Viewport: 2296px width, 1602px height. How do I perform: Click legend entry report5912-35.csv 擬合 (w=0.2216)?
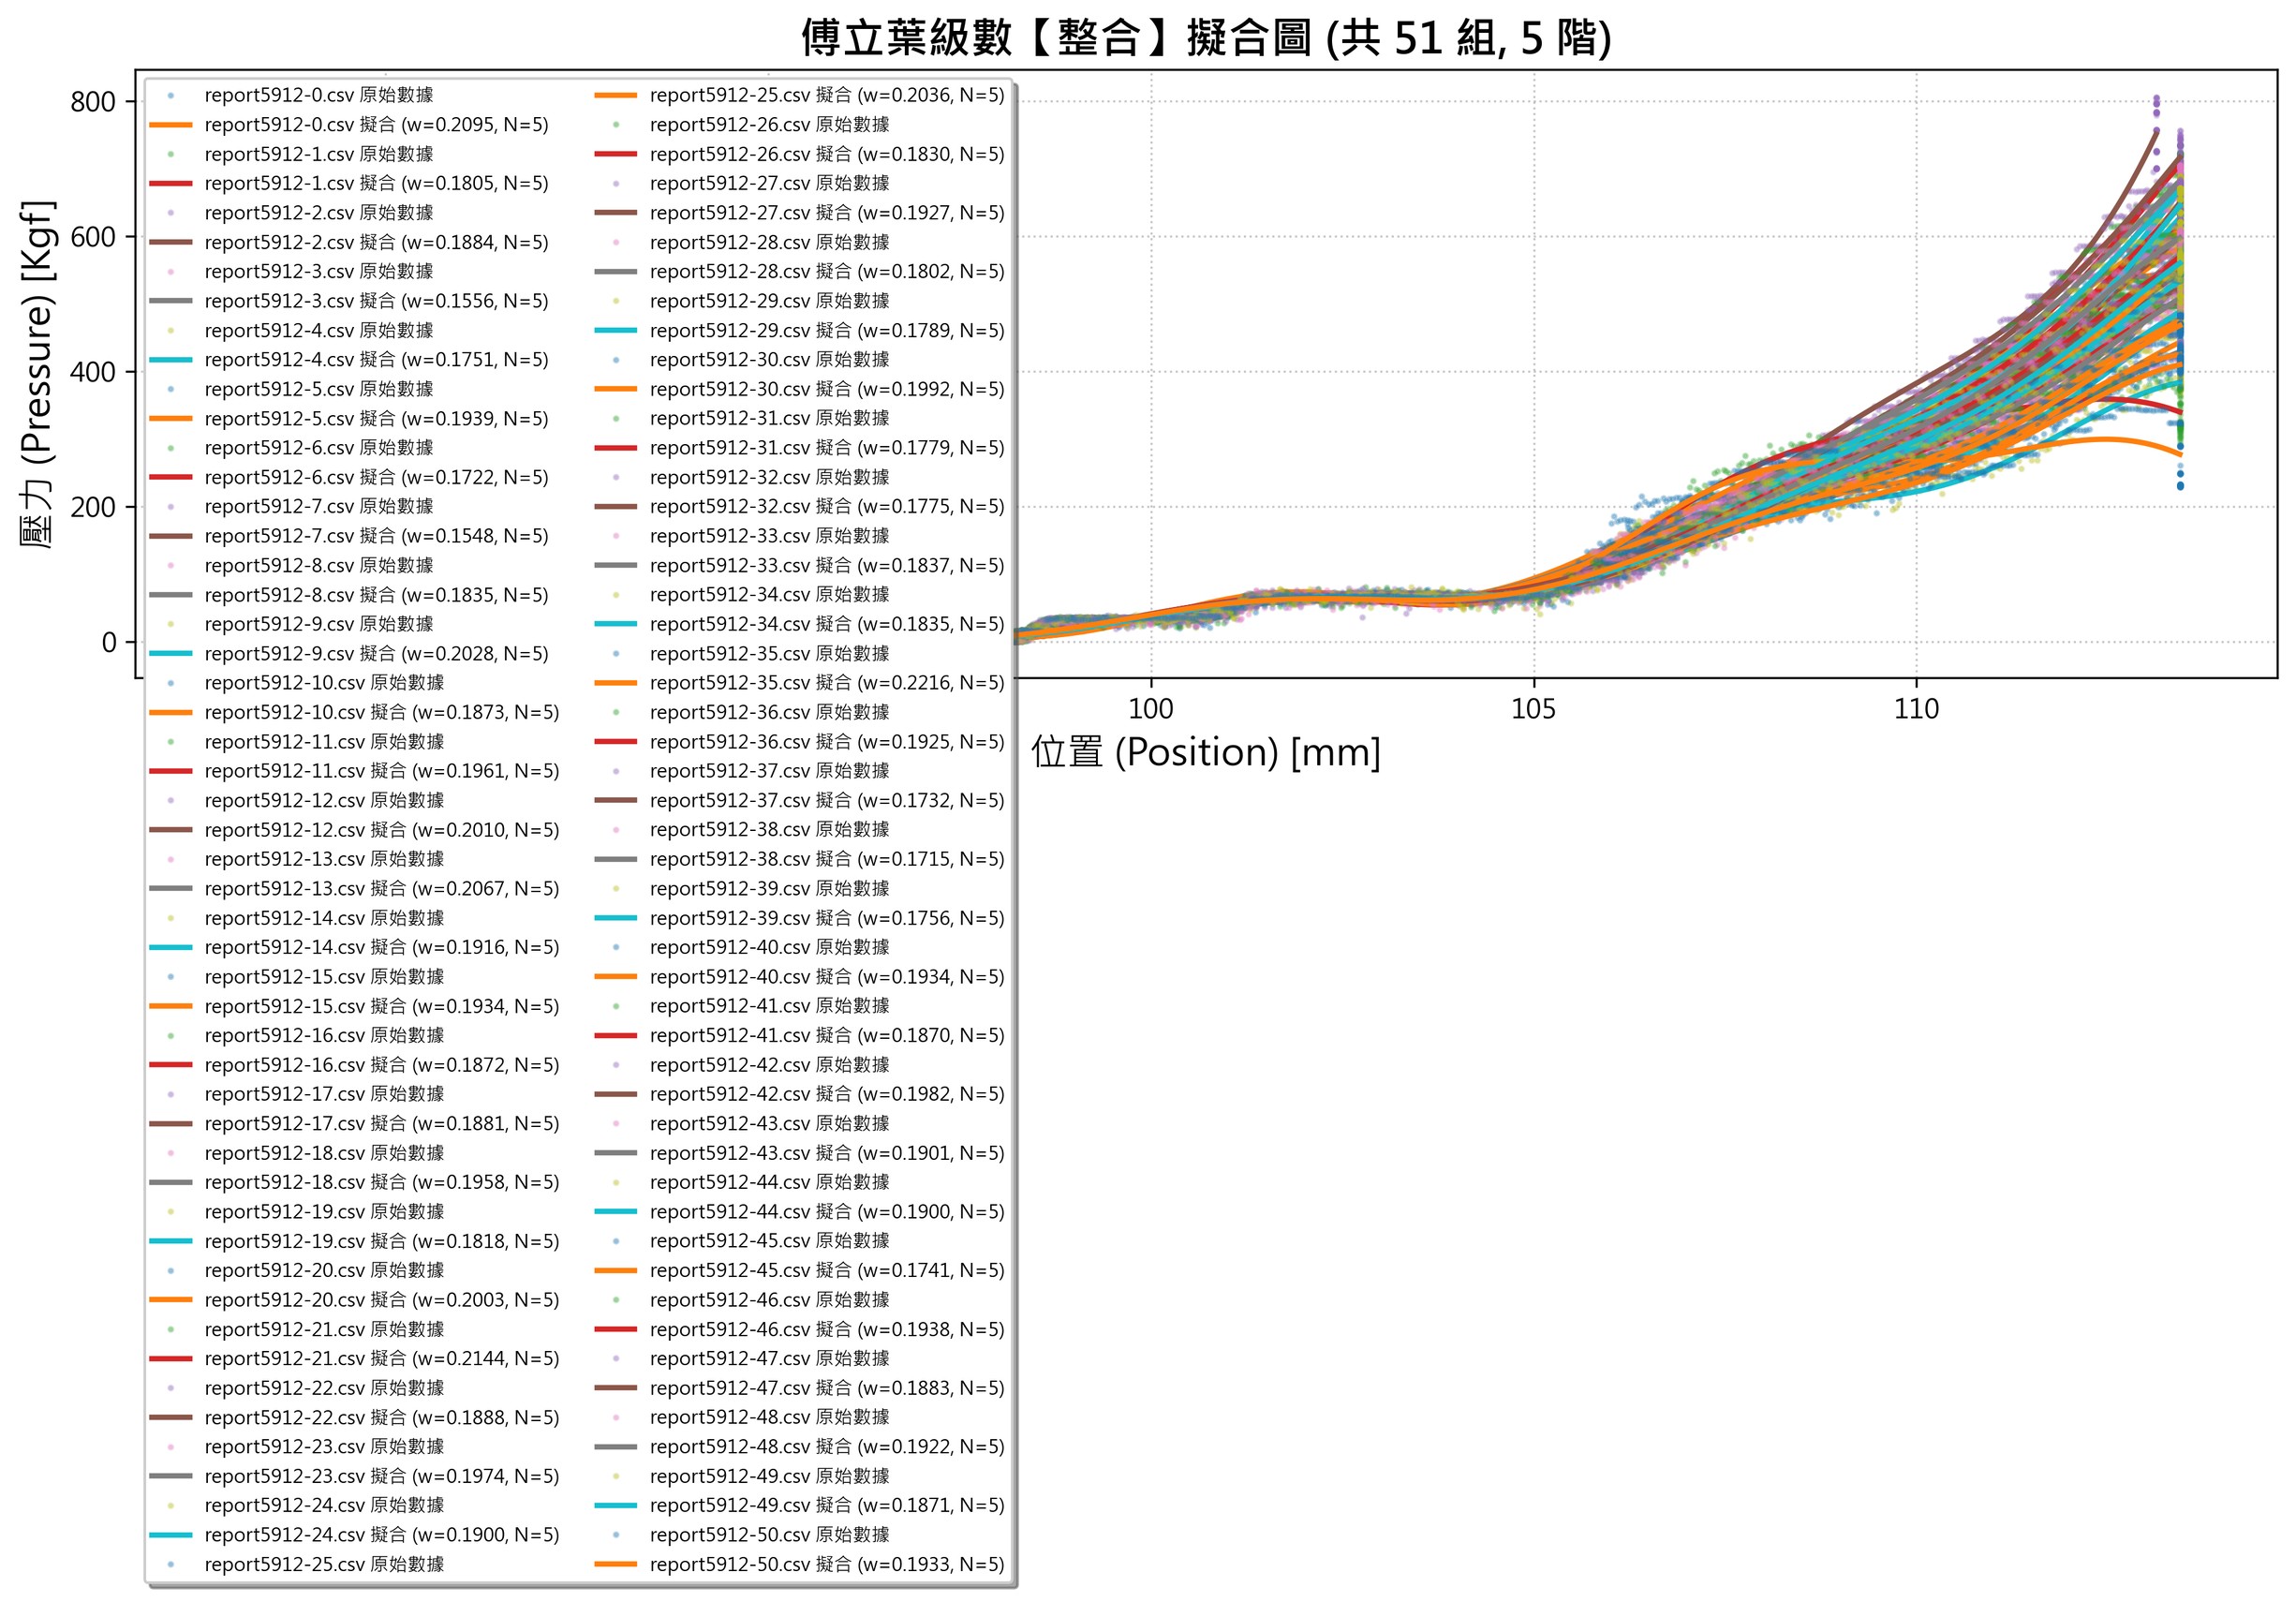(x=826, y=683)
